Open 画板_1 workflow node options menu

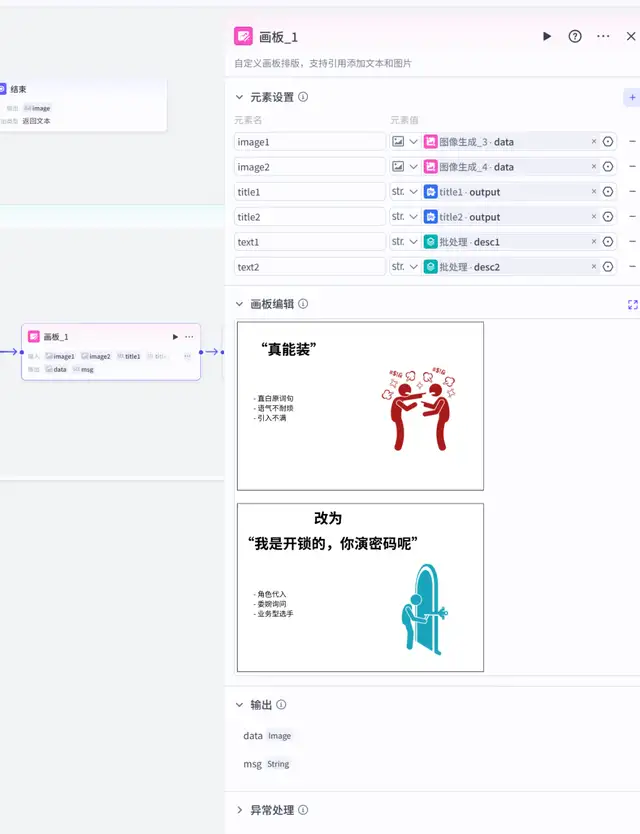coord(189,337)
